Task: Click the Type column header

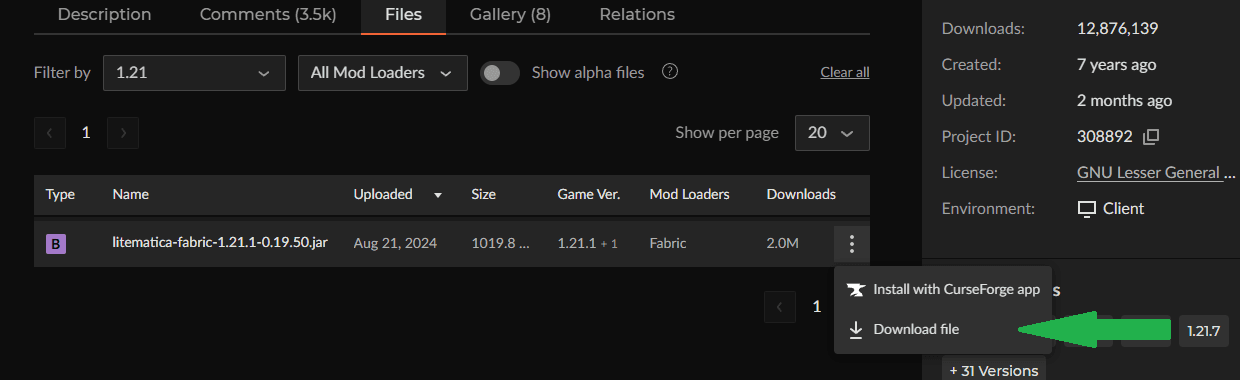Action: click(x=60, y=194)
